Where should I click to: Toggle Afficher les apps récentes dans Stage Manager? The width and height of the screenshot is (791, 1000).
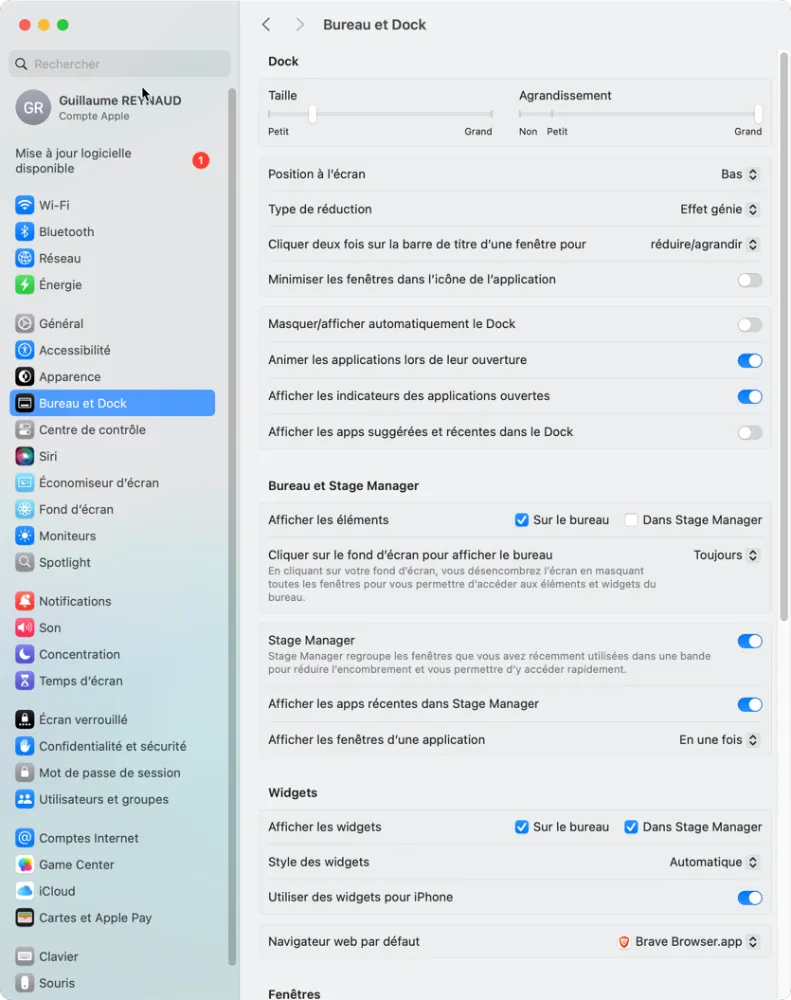pos(750,705)
